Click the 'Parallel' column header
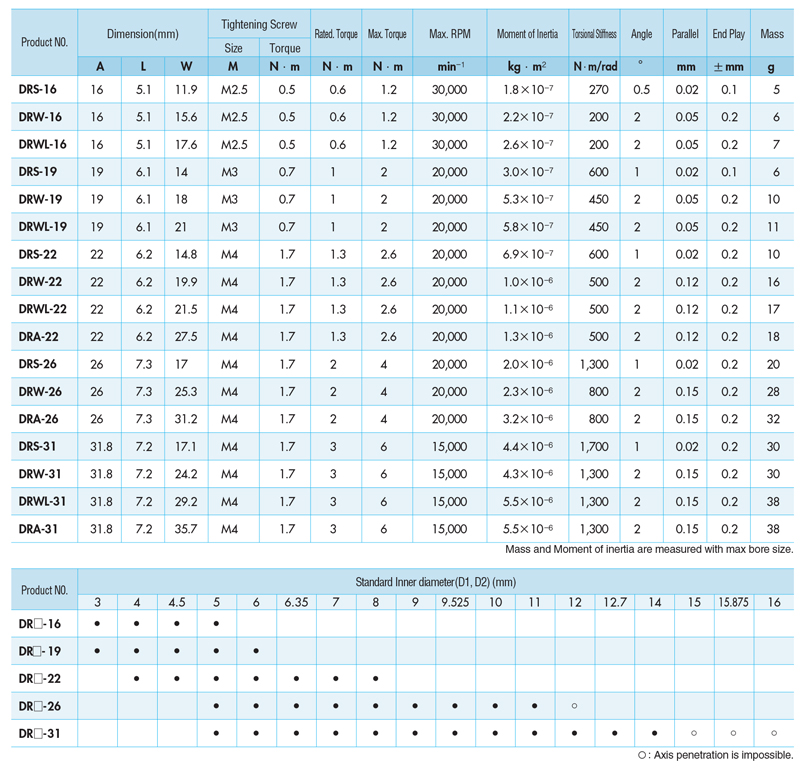Viewport: 810px width, 768px height. click(685, 34)
